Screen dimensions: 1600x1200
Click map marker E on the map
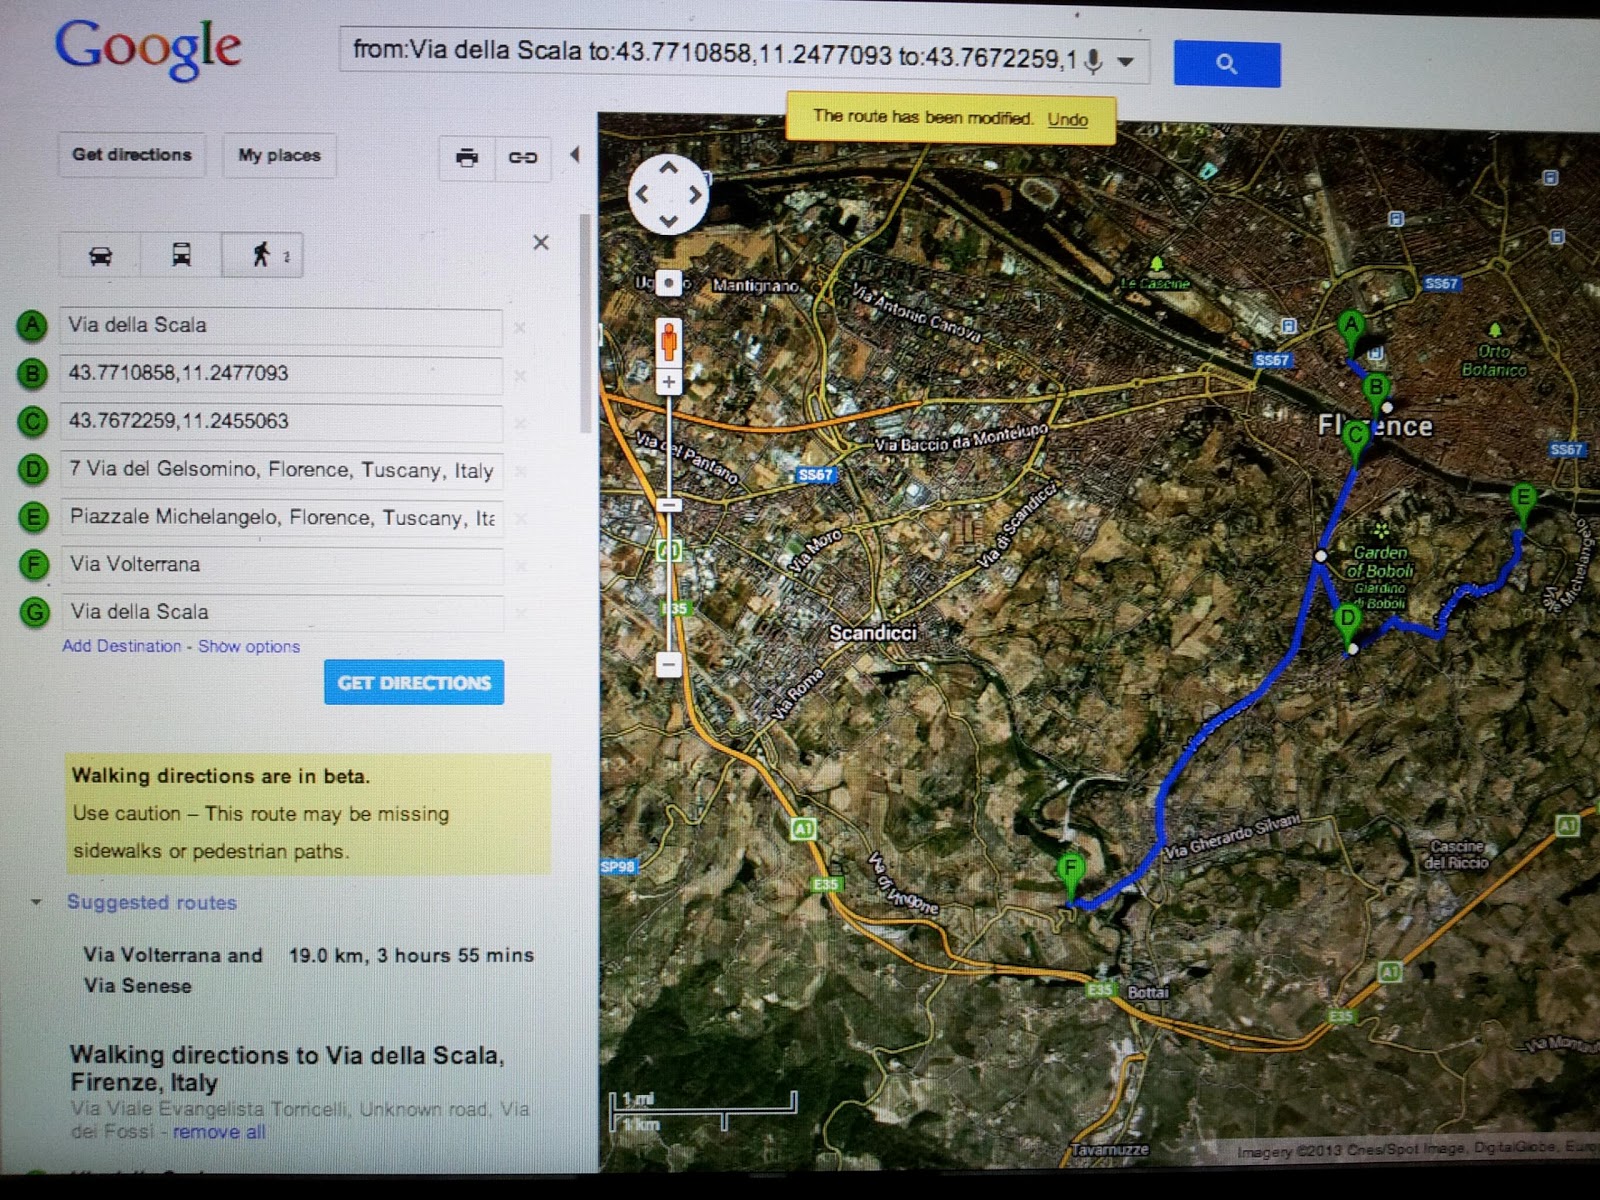click(x=1523, y=503)
